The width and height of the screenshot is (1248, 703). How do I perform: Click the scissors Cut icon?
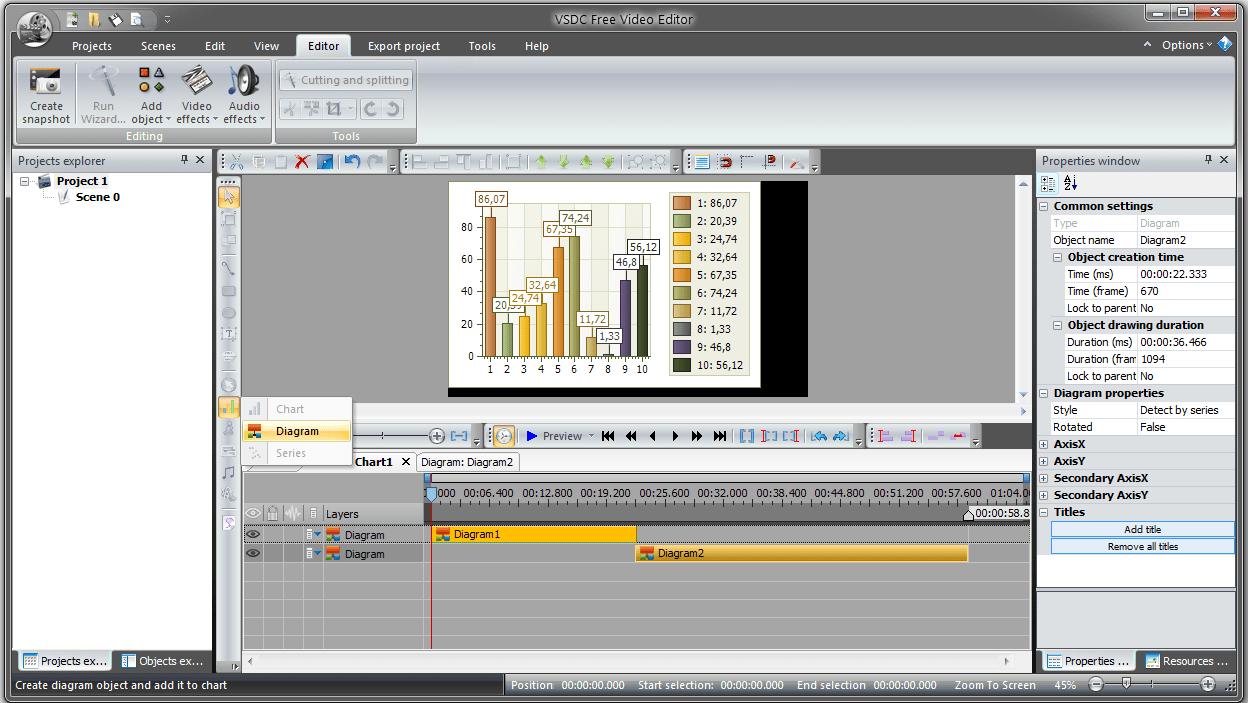[236, 161]
